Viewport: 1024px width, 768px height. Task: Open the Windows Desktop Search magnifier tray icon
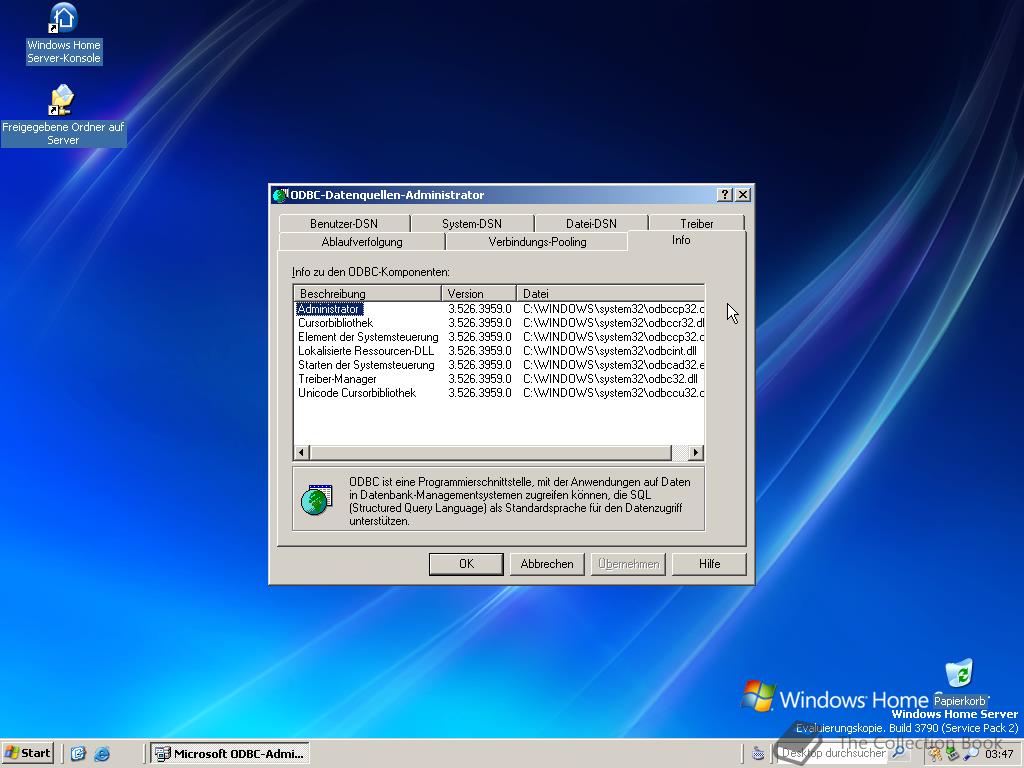click(x=971, y=754)
